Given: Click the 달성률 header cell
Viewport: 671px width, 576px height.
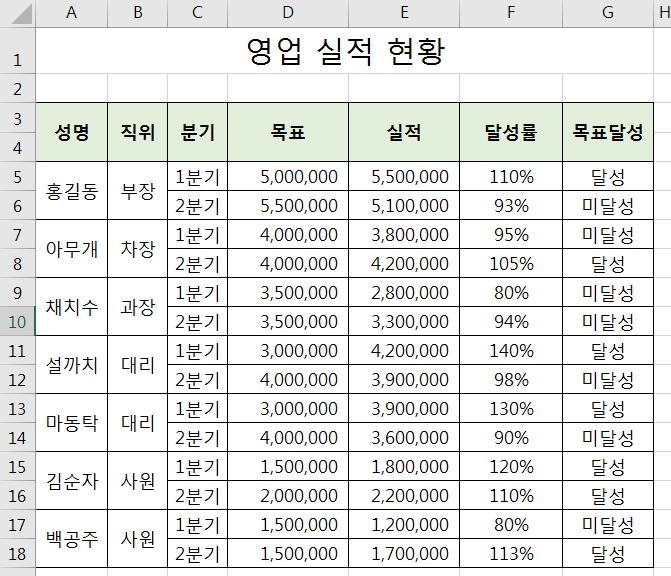Looking at the screenshot, I should pos(511,132).
